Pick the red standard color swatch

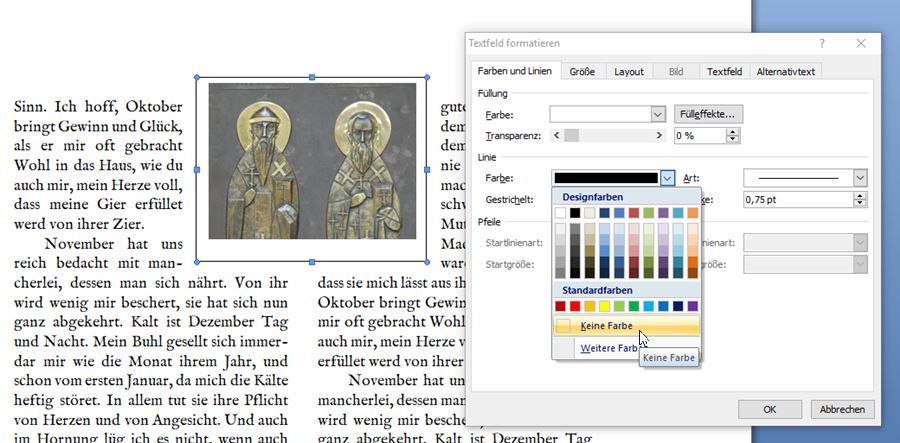[576, 306]
